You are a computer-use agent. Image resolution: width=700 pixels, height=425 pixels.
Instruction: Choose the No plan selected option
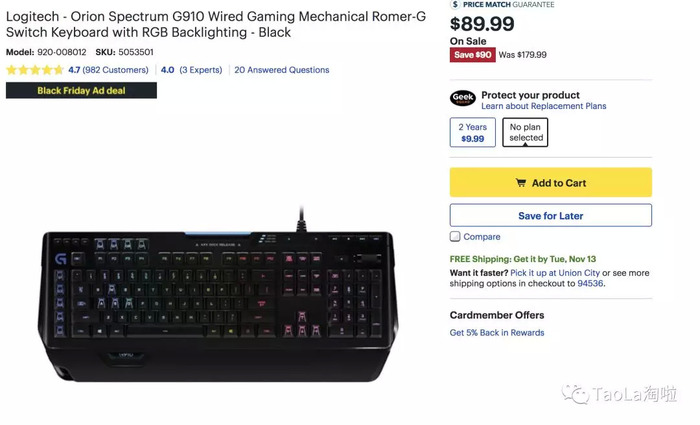click(525, 133)
